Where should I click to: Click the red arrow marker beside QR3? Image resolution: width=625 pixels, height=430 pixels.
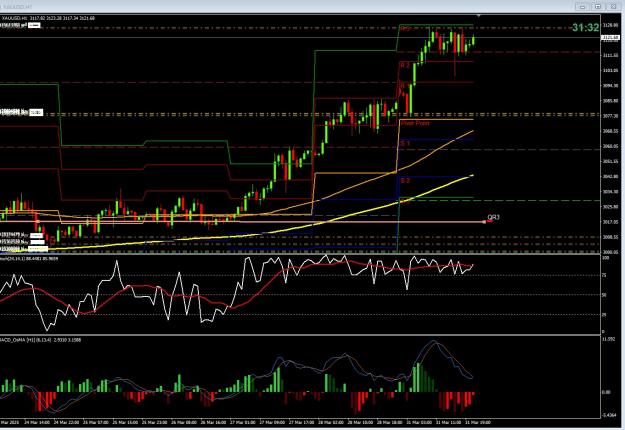[489, 221]
